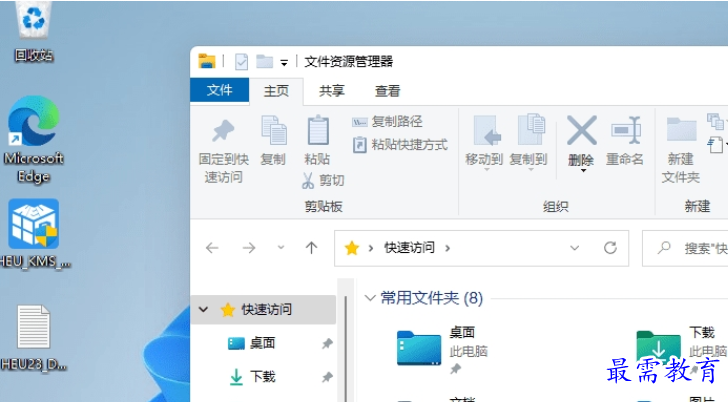
Task: Click the forward navigation arrow
Action: pyautogui.click(x=249, y=248)
